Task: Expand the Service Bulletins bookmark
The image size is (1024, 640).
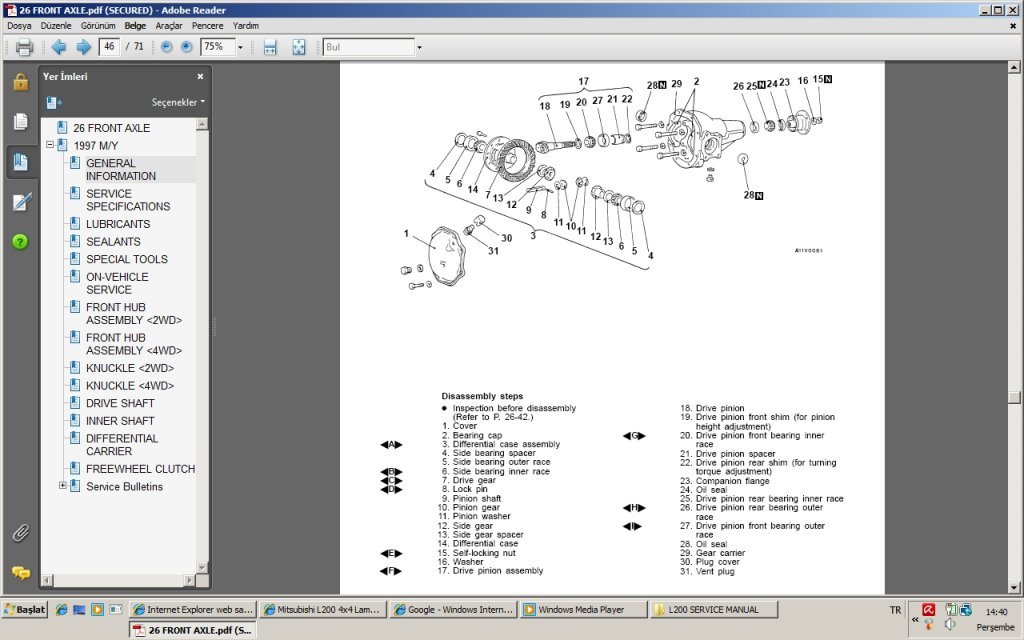Action: click(x=63, y=486)
